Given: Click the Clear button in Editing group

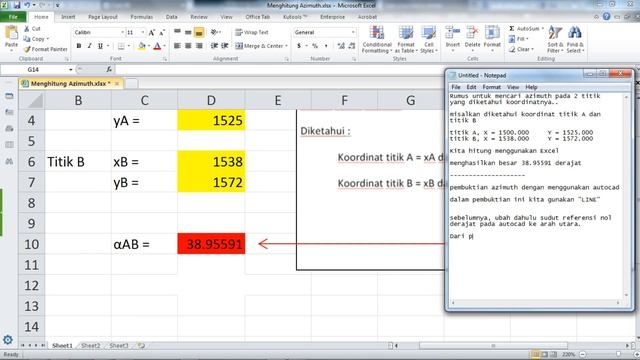Looking at the screenshot, I should (521, 49).
